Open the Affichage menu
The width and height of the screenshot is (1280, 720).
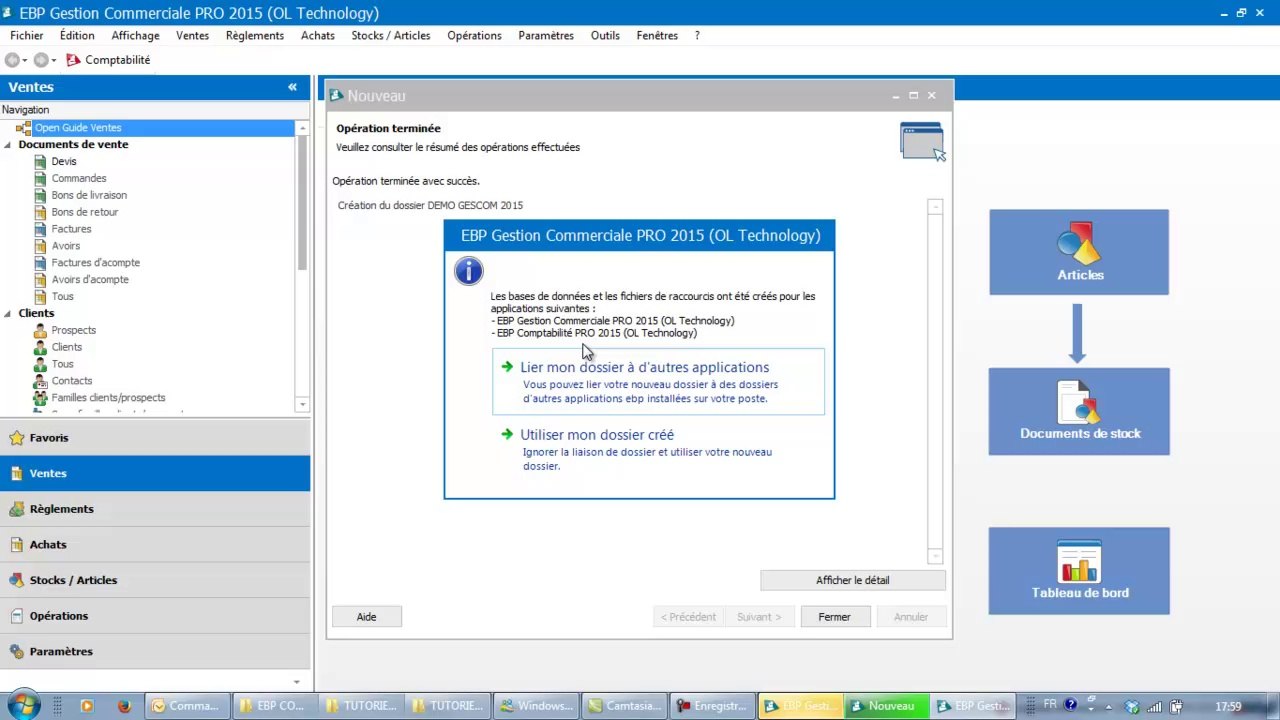coord(135,35)
